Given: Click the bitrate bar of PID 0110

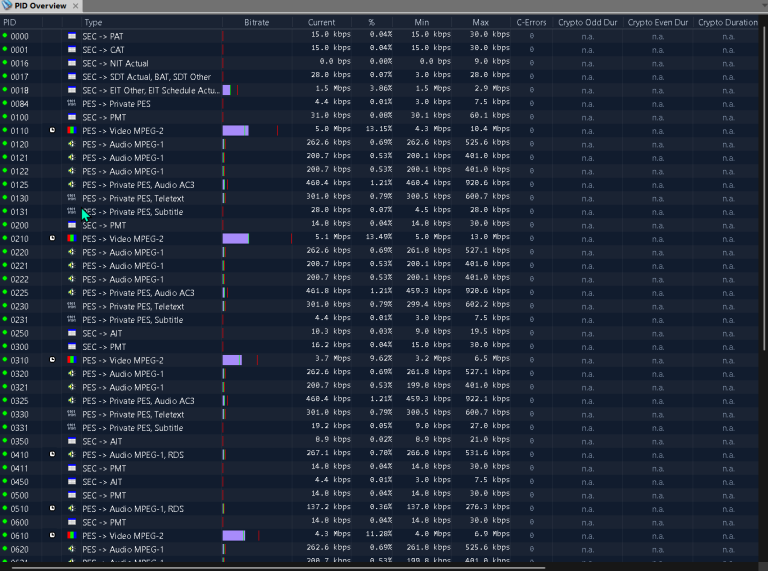Looking at the screenshot, I should point(236,130).
